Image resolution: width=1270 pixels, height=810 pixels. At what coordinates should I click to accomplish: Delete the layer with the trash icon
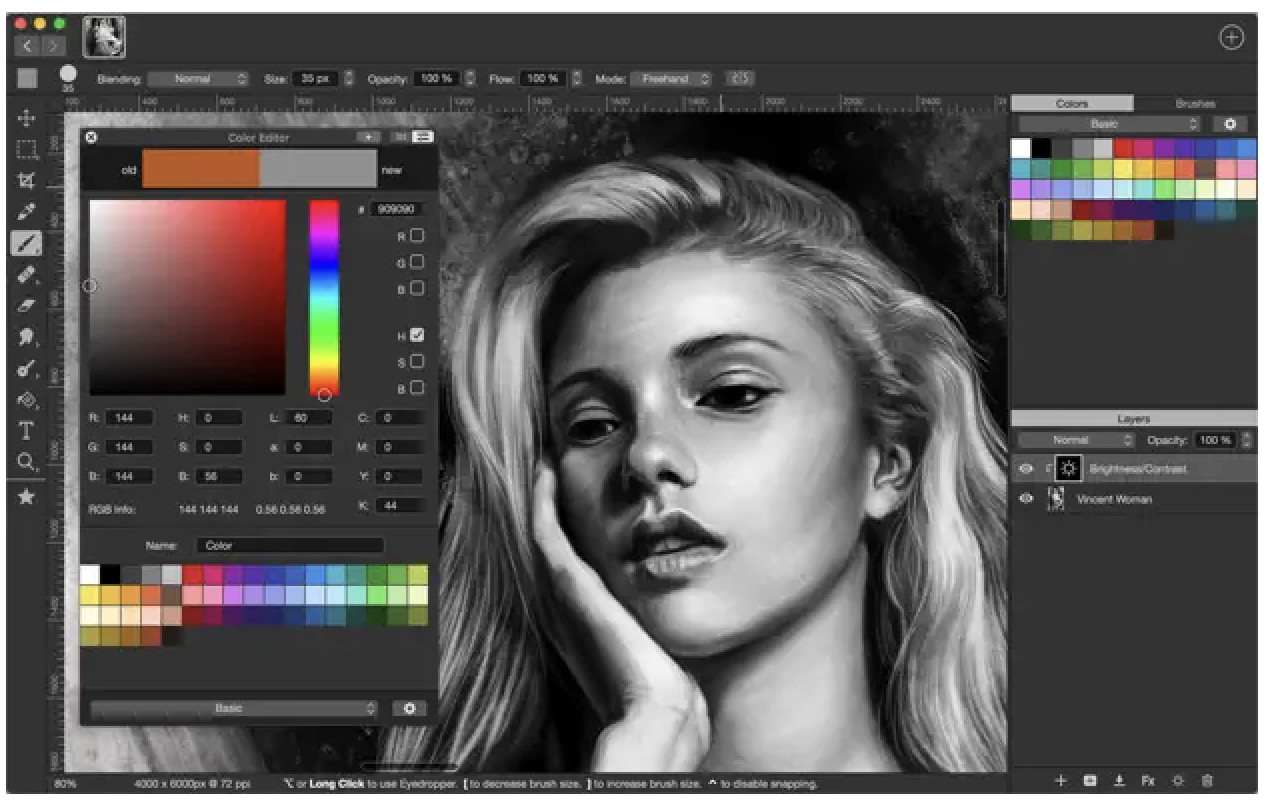coord(1207,780)
